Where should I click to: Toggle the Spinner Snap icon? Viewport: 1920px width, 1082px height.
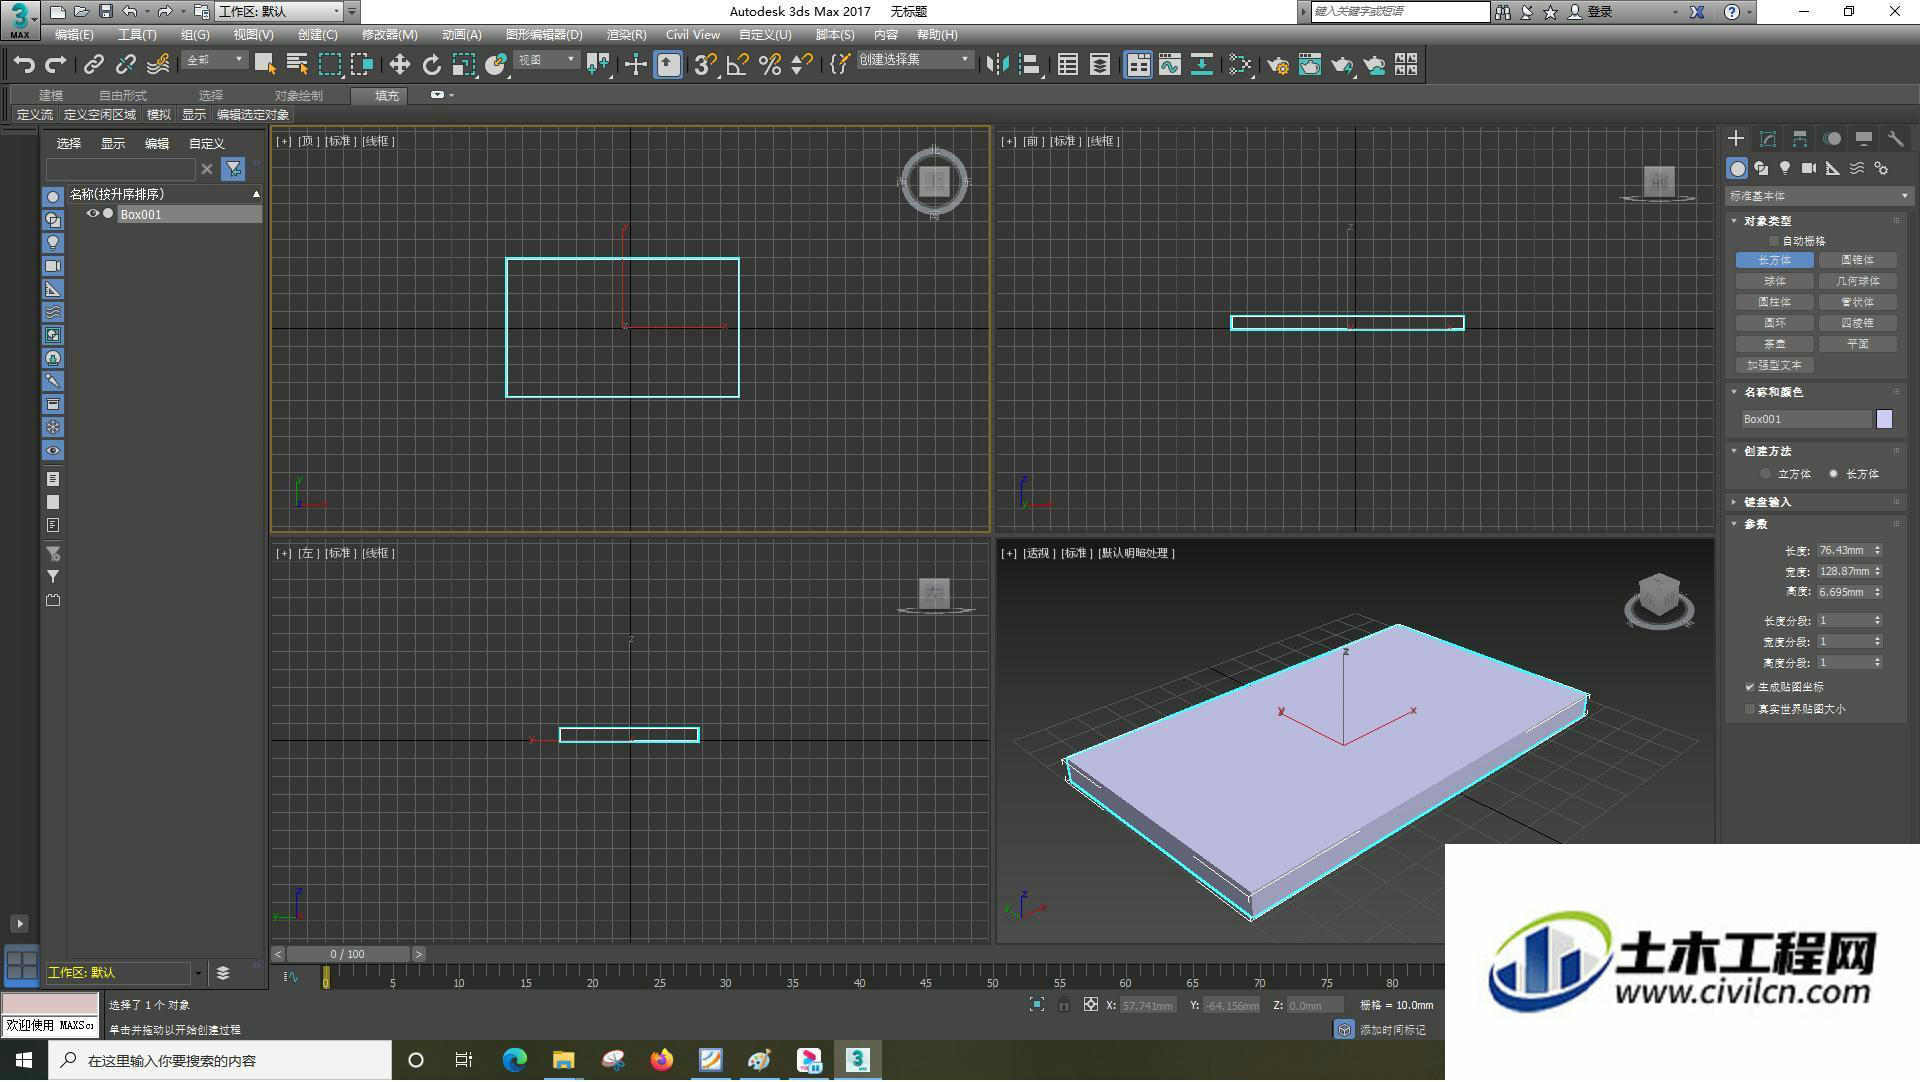(x=802, y=65)
